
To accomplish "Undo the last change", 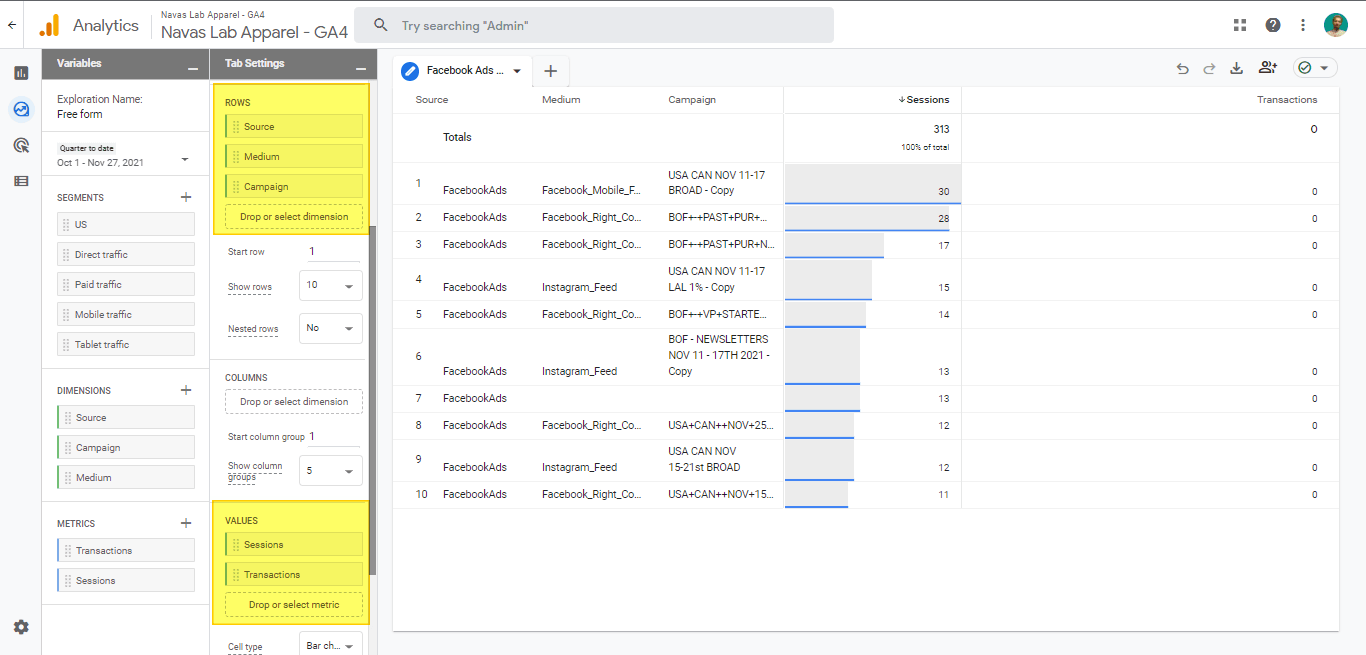I will pyautogui.click(x=1183, y=68).
